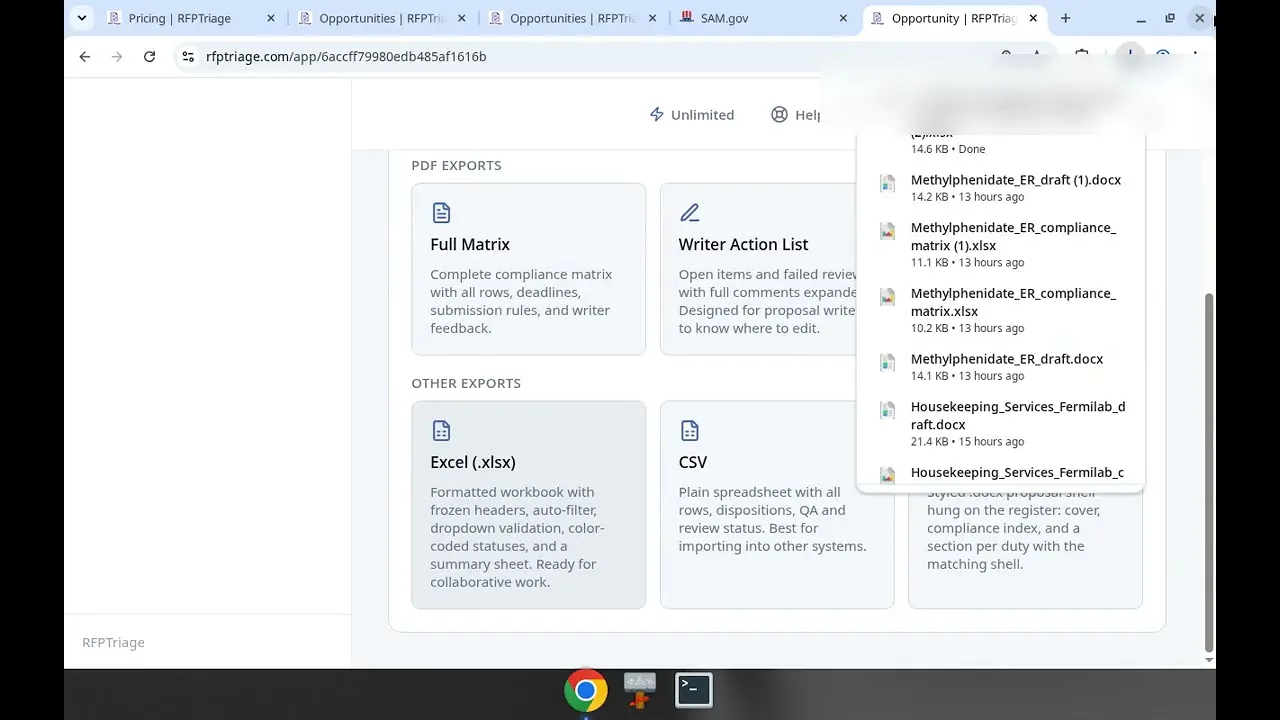
Task: Click the RFPTriage footer text in sidebar
Action: pos(113,642)
